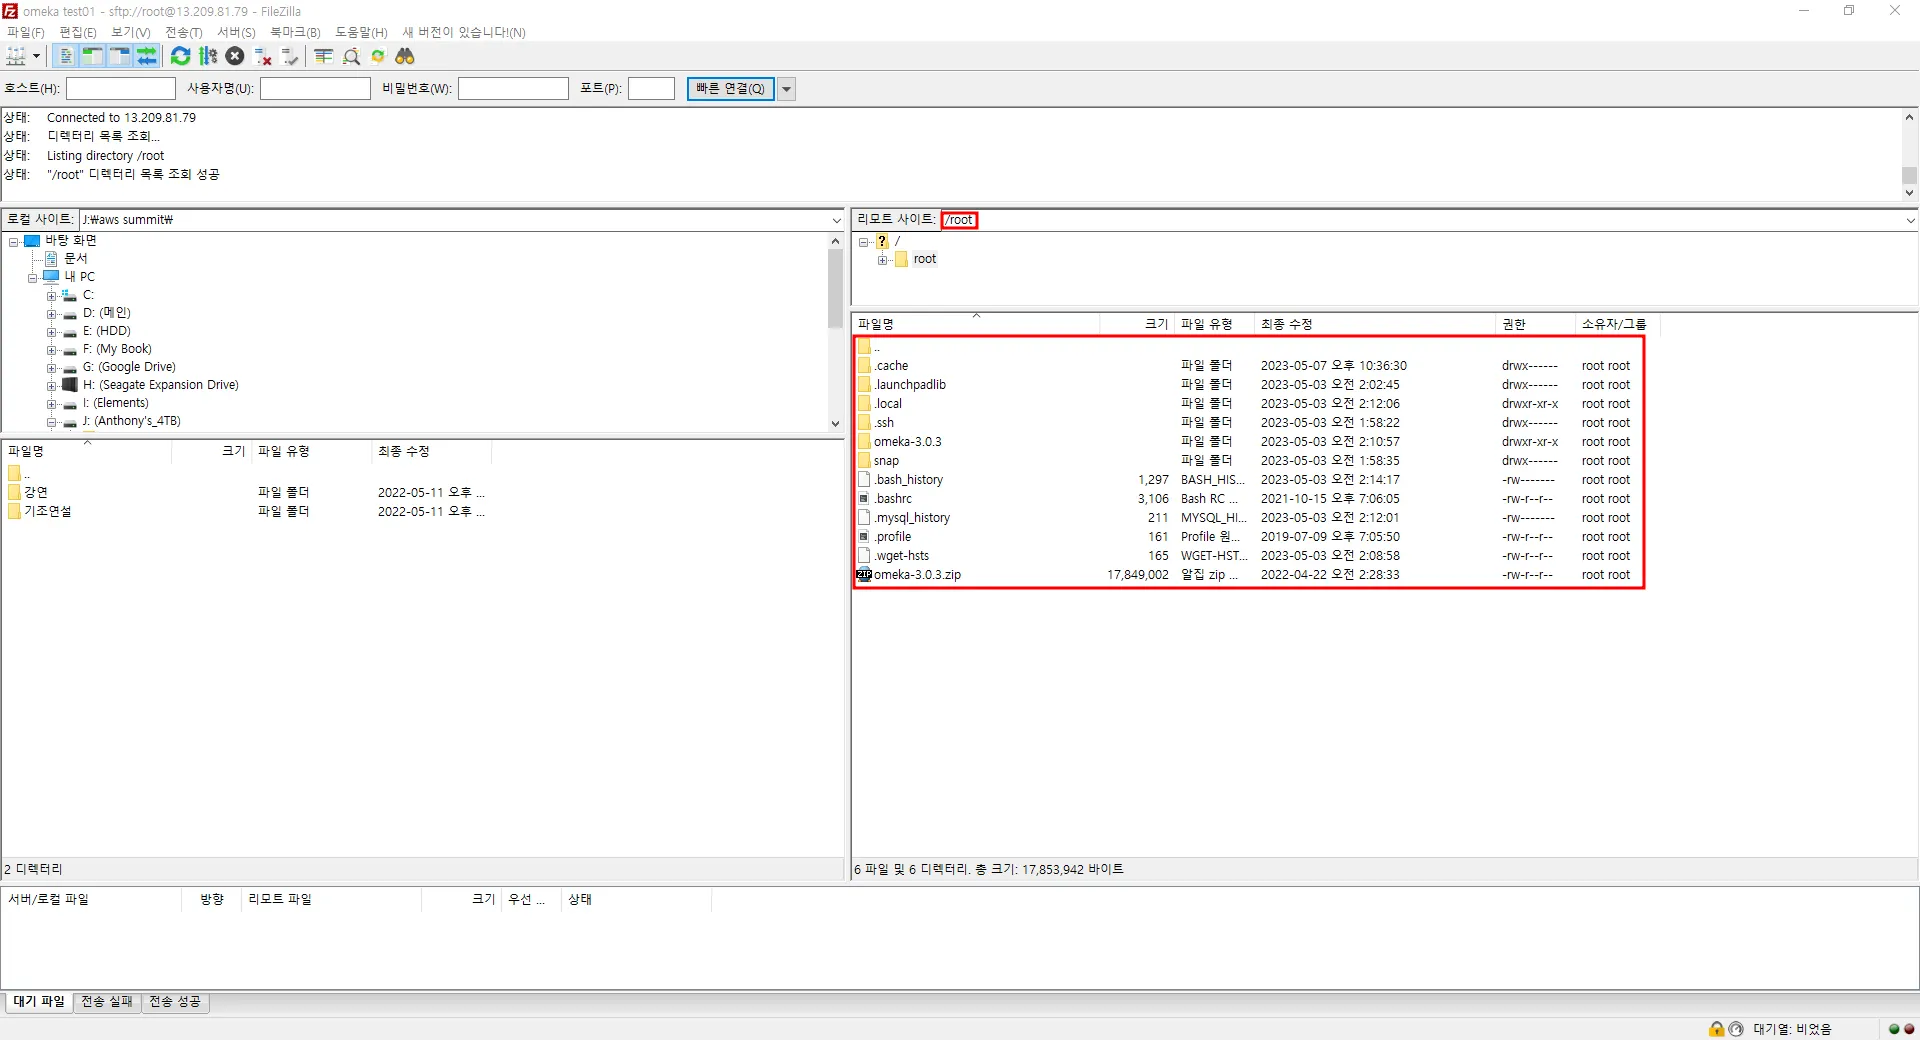Open the 파일(F) menu
Image resolution: width=1920 pixels, height=1040 pixels.
[26, 32]
